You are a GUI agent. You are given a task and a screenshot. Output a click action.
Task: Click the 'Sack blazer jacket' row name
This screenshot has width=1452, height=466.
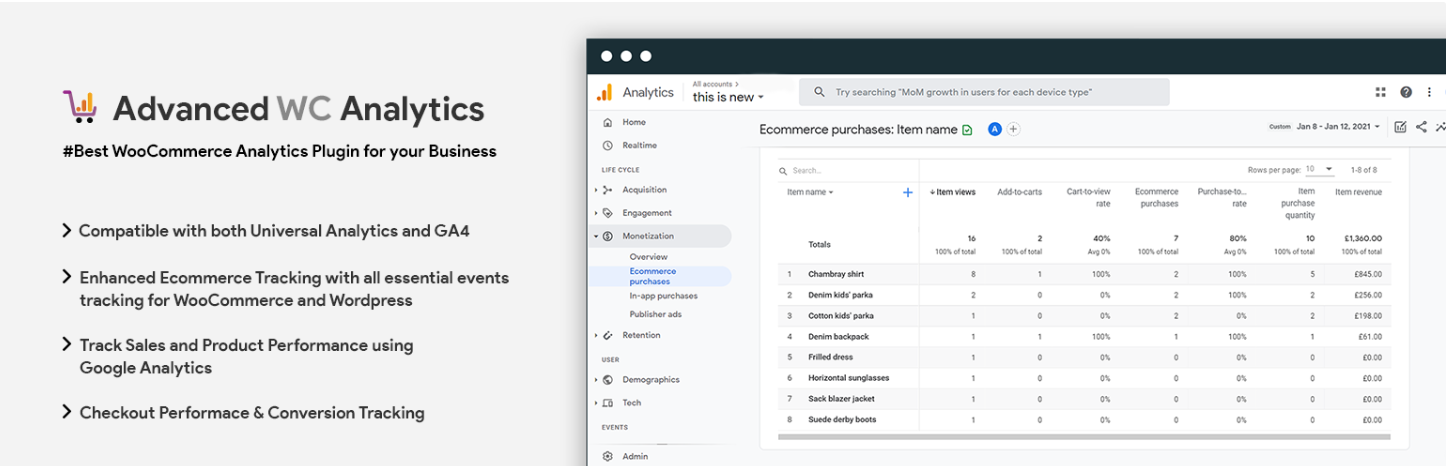click(842, 399)
